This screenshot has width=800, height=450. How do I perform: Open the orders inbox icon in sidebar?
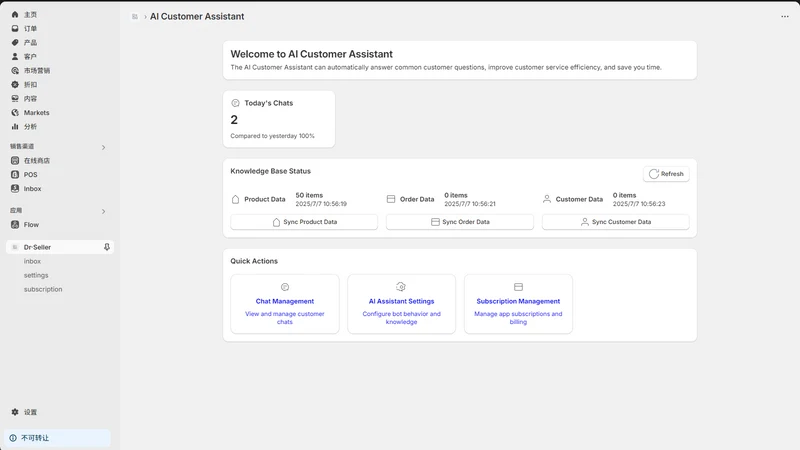(x=15, y=29)
